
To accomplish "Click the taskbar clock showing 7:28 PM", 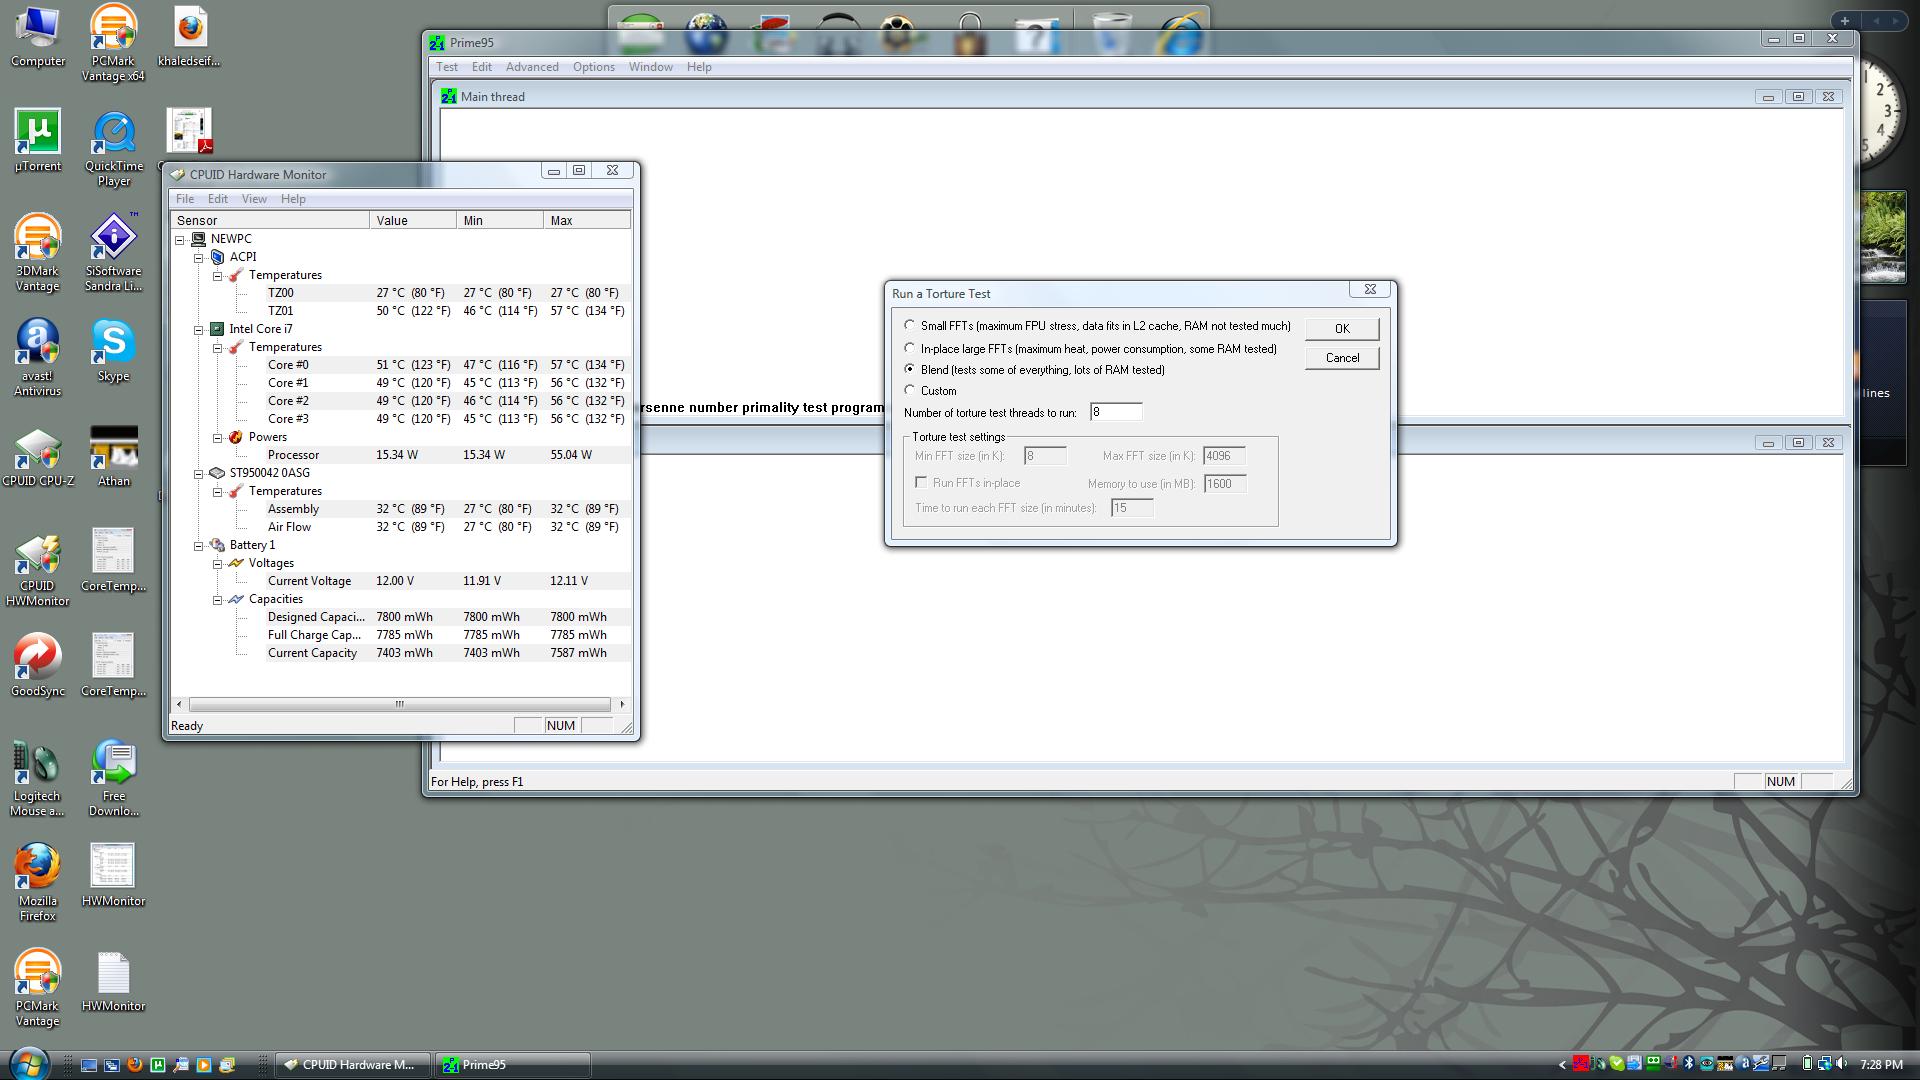I will (x=1882, y=1065).
